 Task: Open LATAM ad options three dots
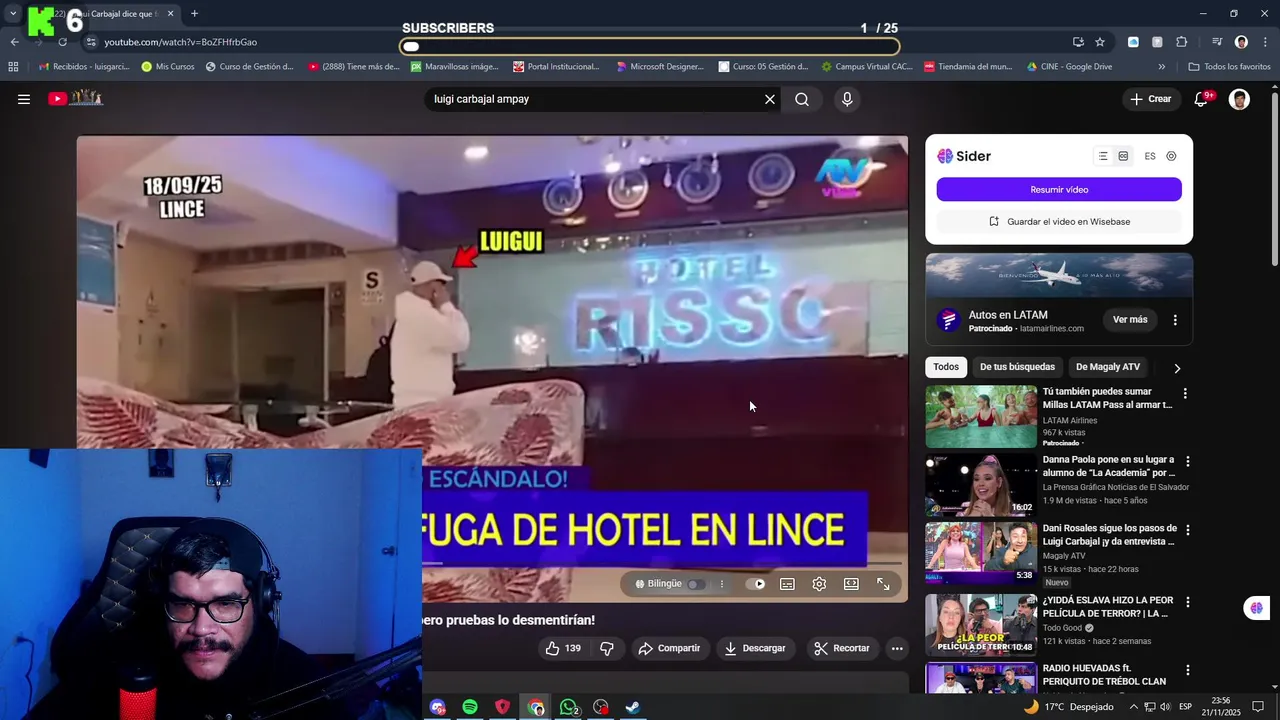coord(1175,320)
